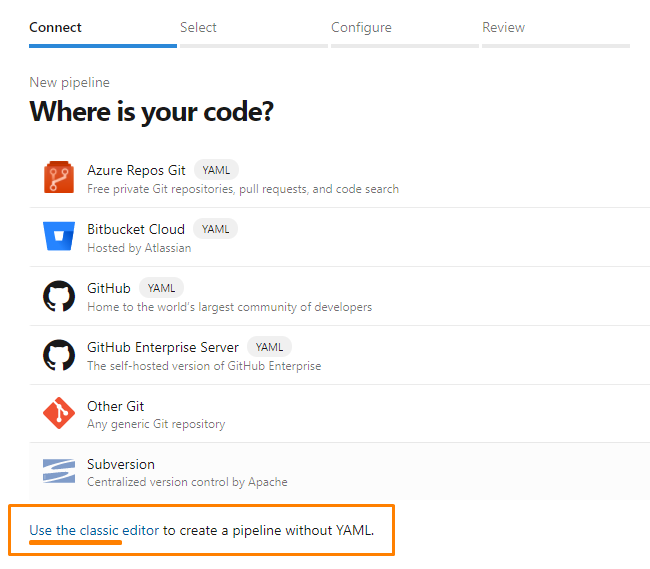Click the Bitbucket Cloud bucket icon
The width and height of the screenshot is (650, 569).
pos(59,236)
